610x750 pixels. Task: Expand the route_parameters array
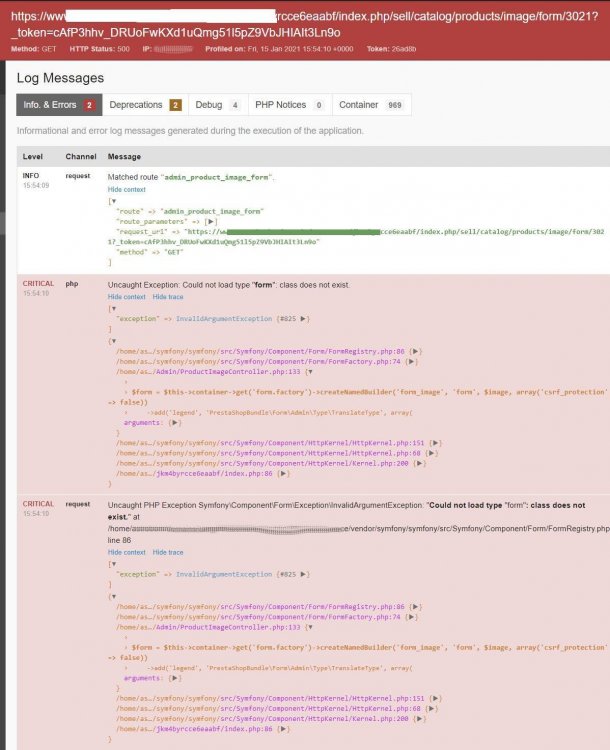[211, 221]
